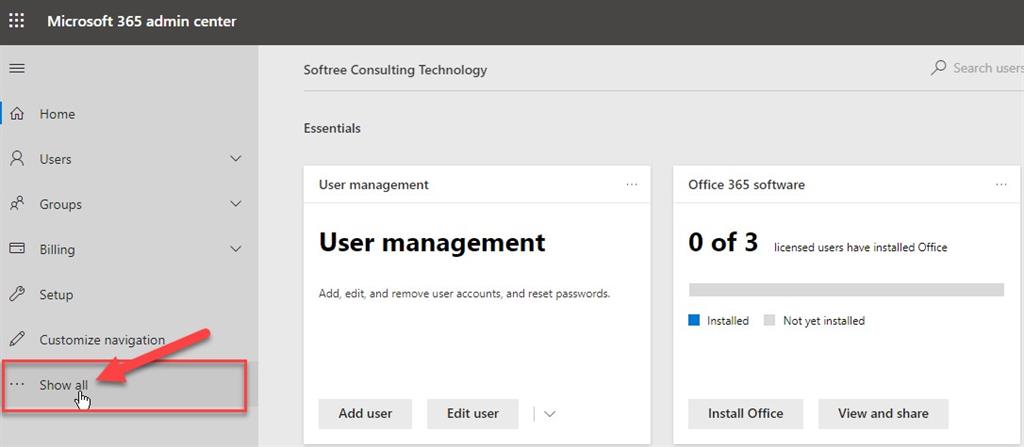The width and height of the screenshot is (1024, 447).
Task: Click the large User management heading
Action: pos(432,242)
